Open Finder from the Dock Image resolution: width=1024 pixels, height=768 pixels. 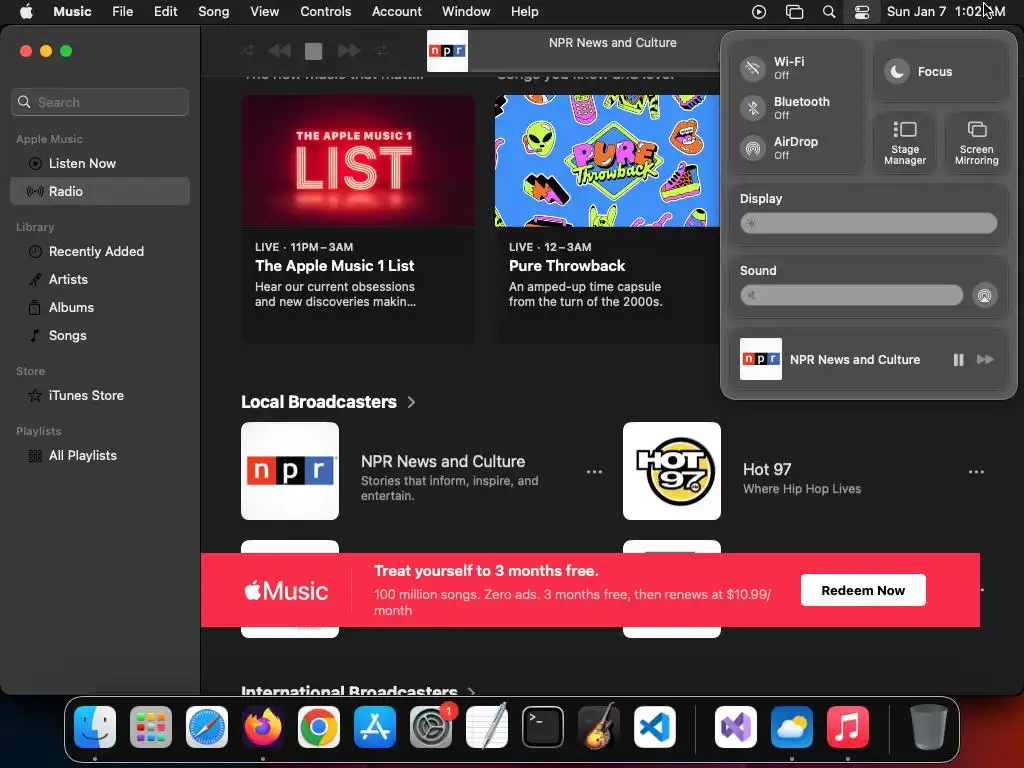[95, 727]
